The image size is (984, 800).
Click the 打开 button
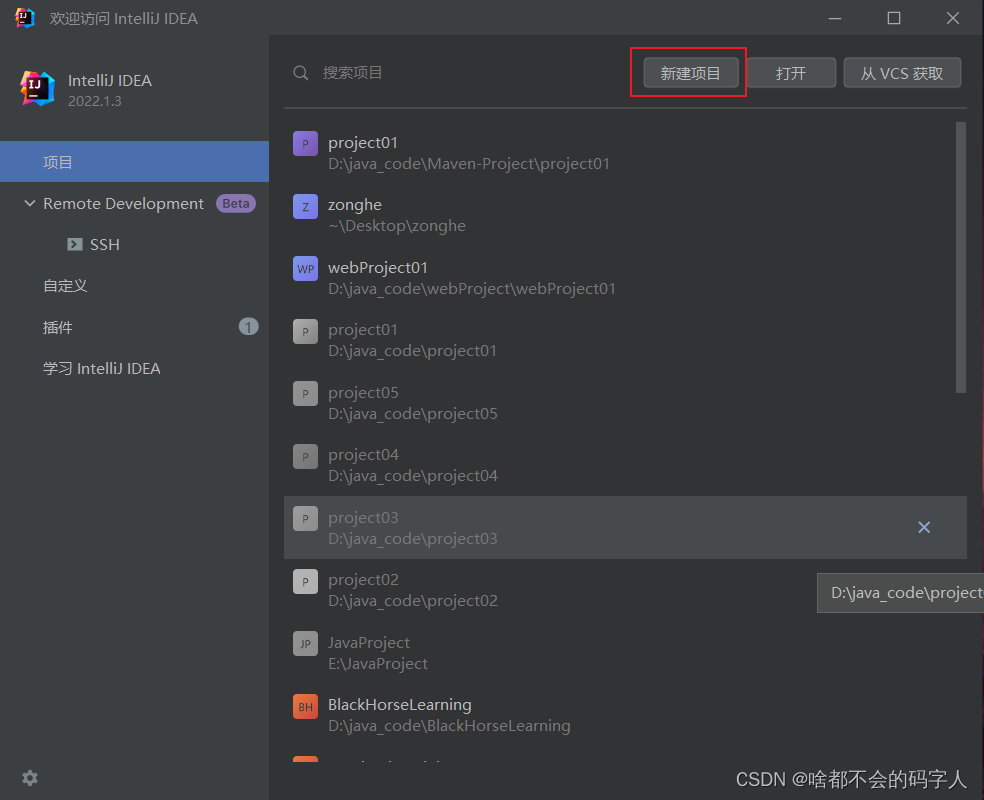[x=791, y=73]
